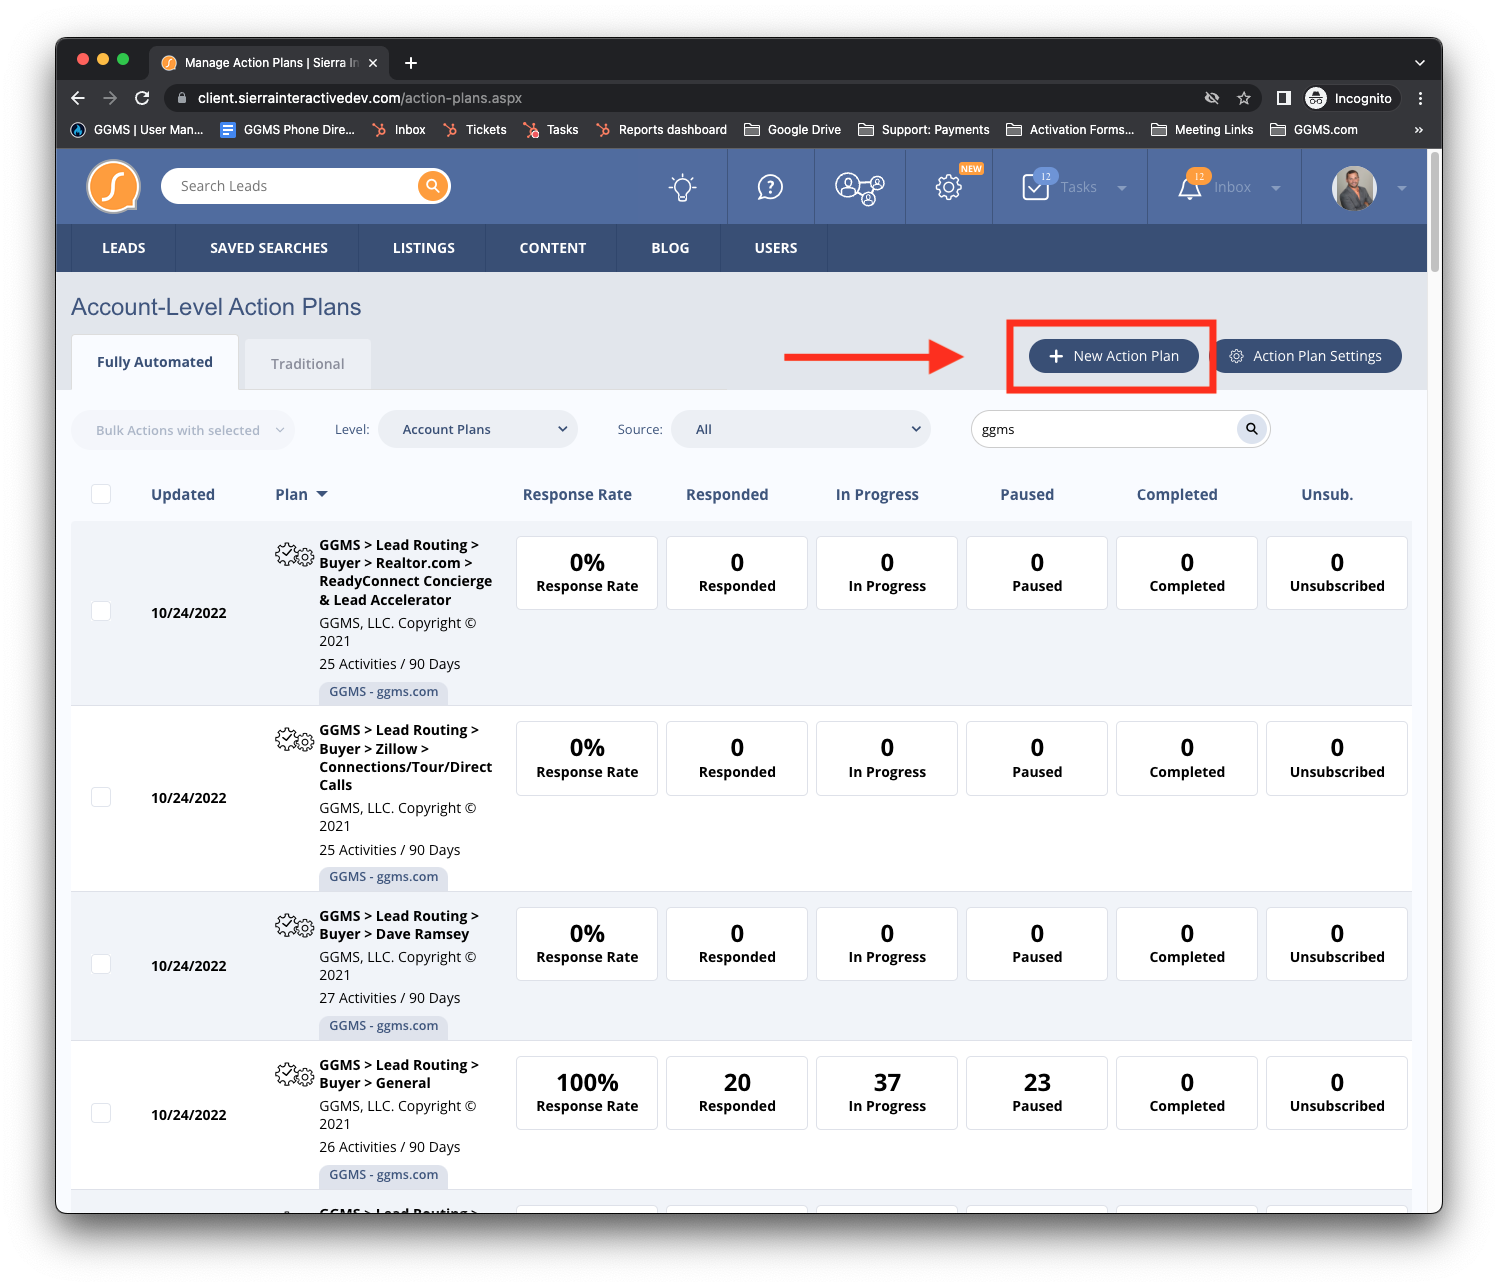The image size is (1498, 1287).
Task: Switch to the Traditional tab
Action: point(308,364)
